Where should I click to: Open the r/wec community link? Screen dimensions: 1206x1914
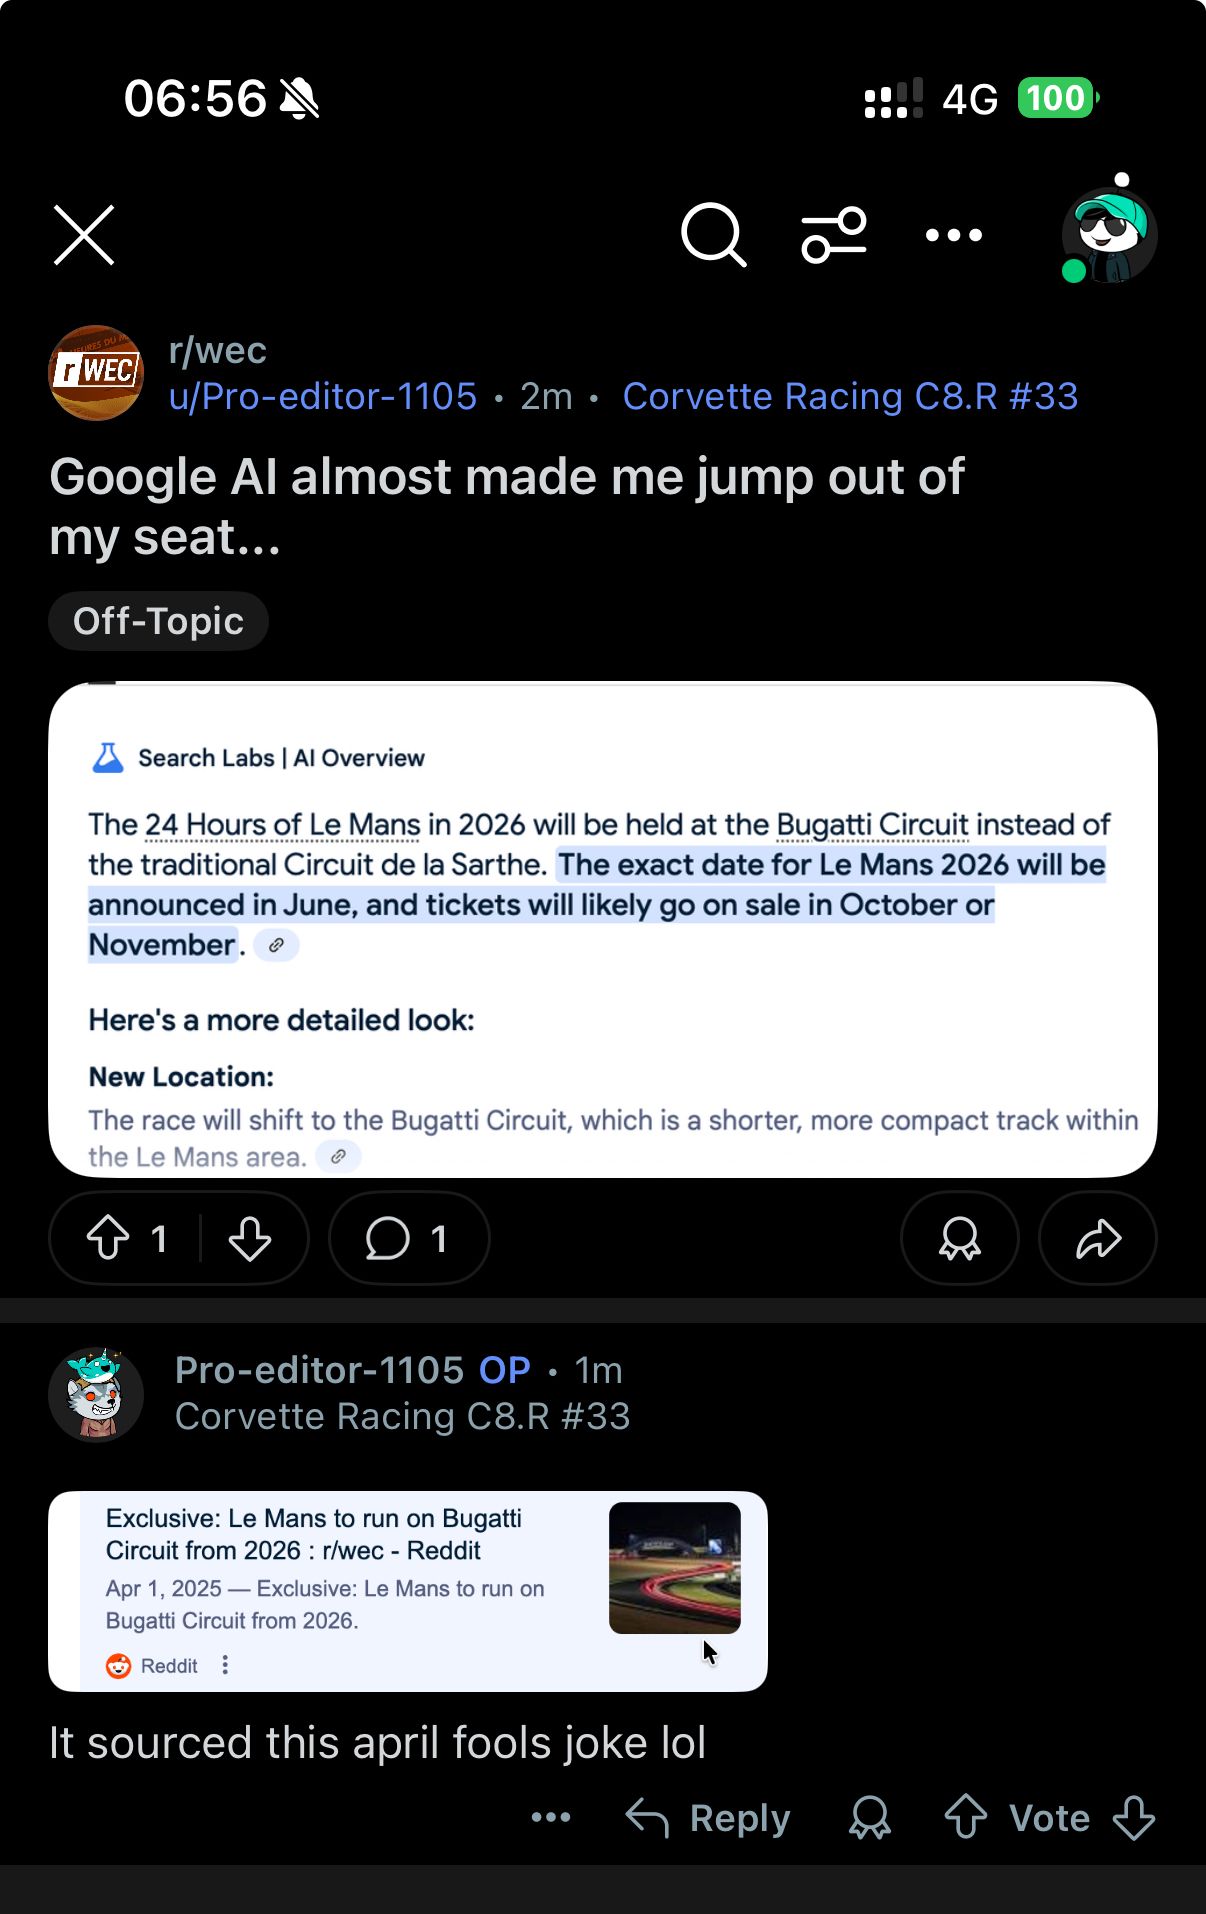click(x=217, y=351)
